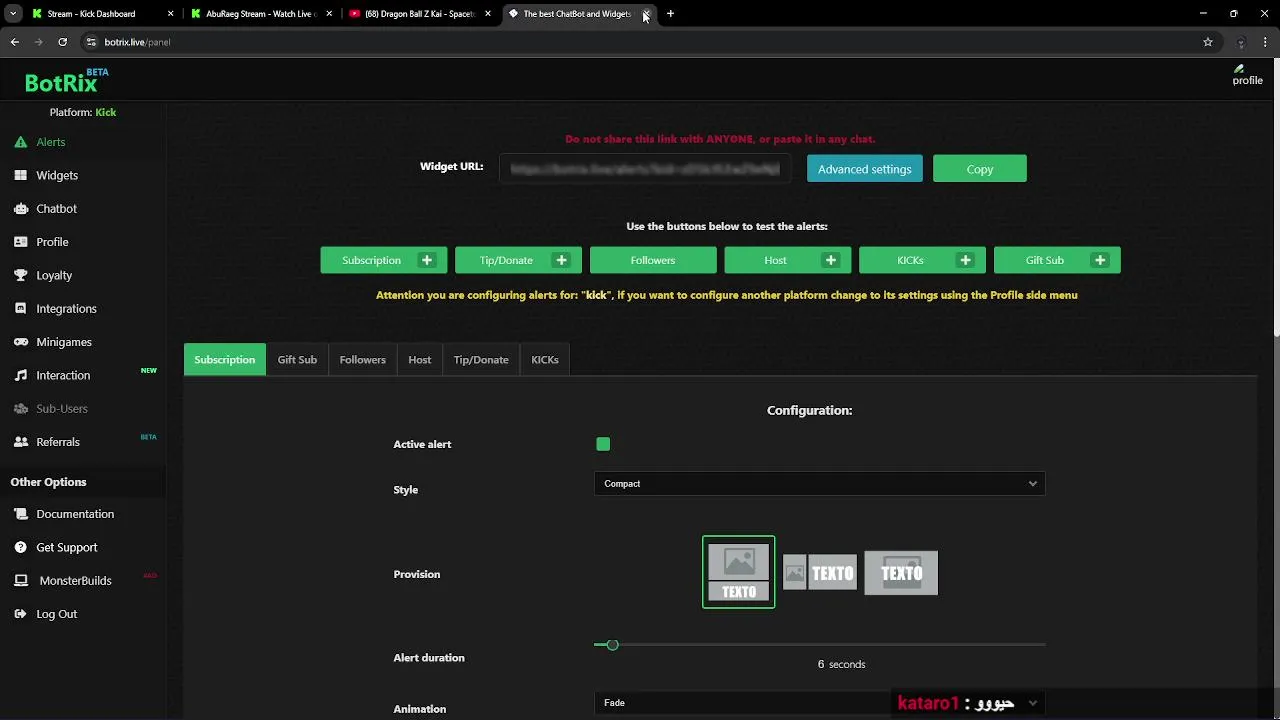Screen dimensions: 1280x720
Task: Open the Referrals people icon
Action: pos(20,442)
